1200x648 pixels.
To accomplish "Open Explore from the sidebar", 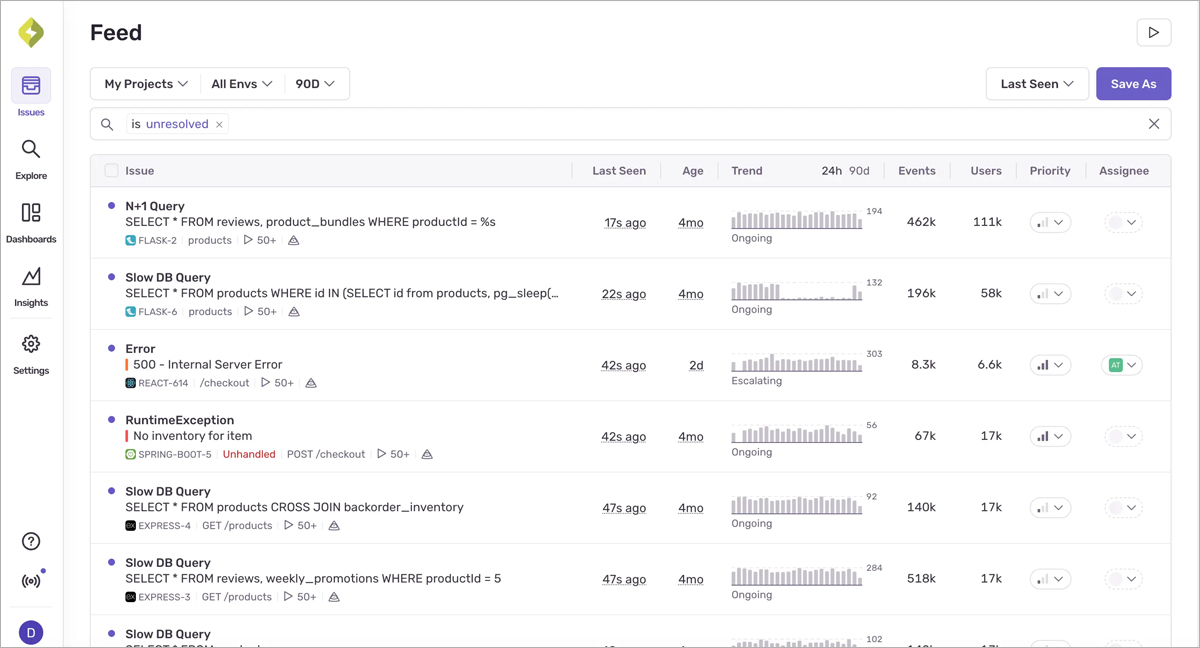I will 31,155.
